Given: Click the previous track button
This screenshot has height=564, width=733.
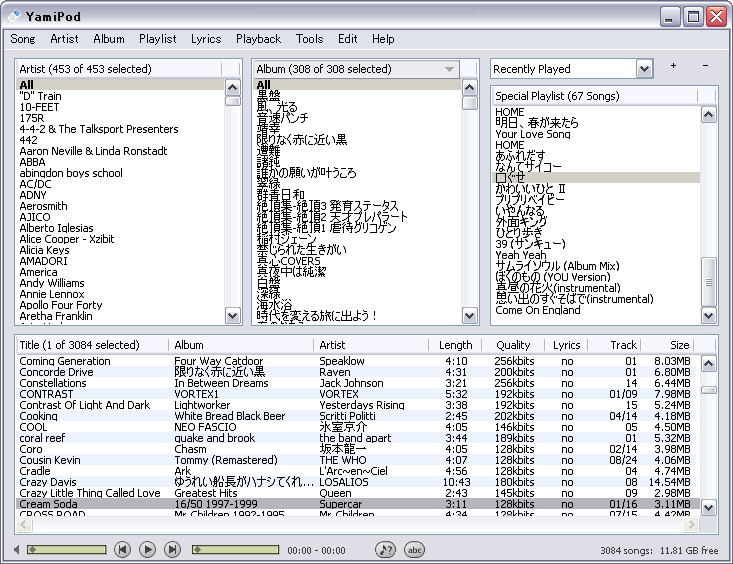Looking at the screenshot, I should 122,549.
